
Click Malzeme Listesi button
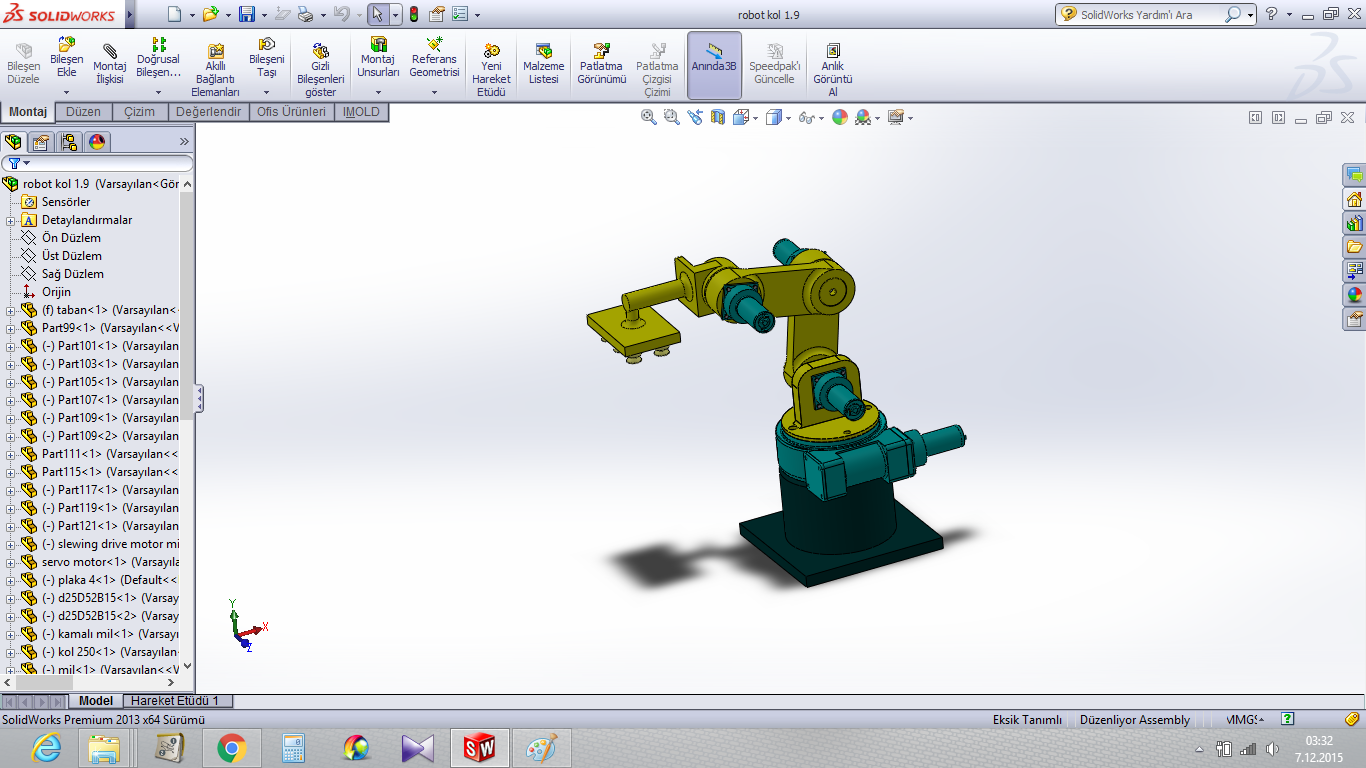pos(544,64)
